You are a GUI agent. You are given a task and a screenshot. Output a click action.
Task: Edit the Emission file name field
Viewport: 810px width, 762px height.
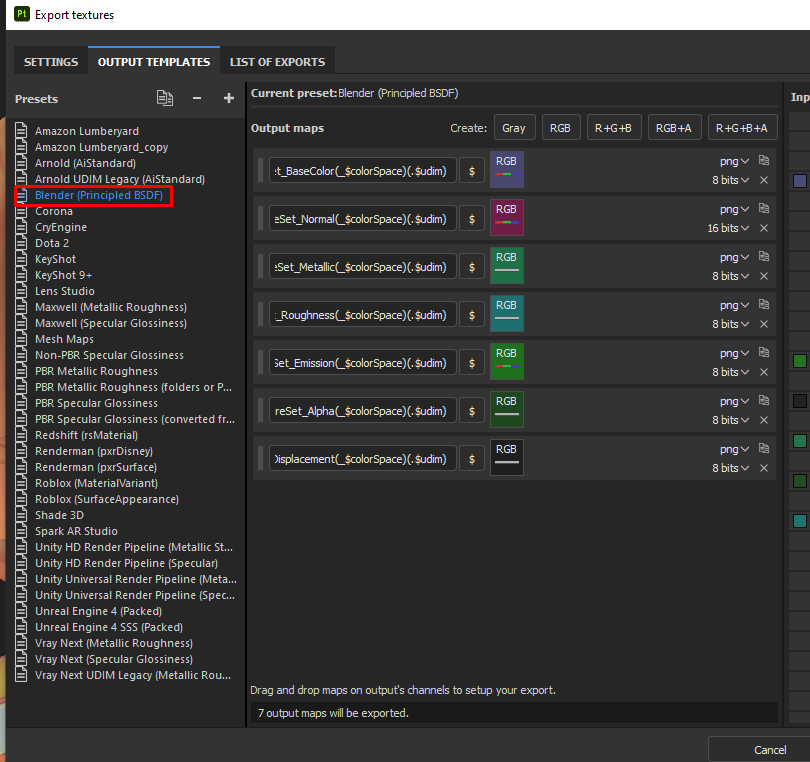[x=363, y=363]
